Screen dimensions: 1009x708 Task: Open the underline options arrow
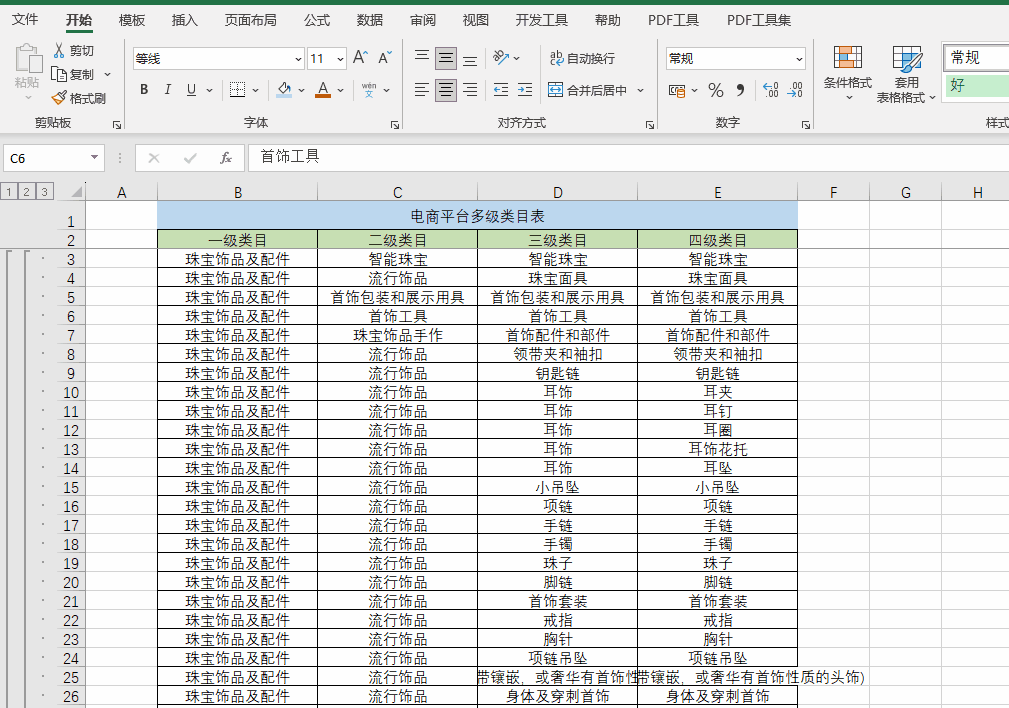(209, 90)
